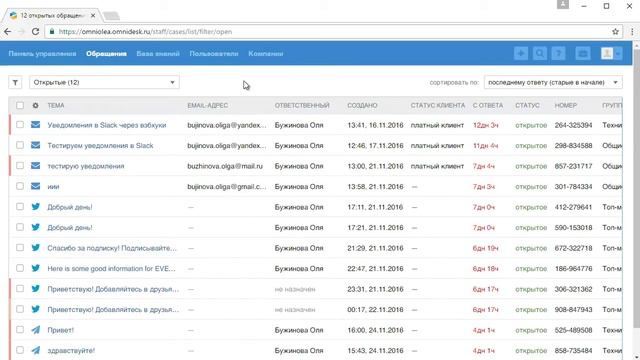640x360 pixels.
Task: Click Twitter icon of case 590-153018
Action: tap(36, 227)
